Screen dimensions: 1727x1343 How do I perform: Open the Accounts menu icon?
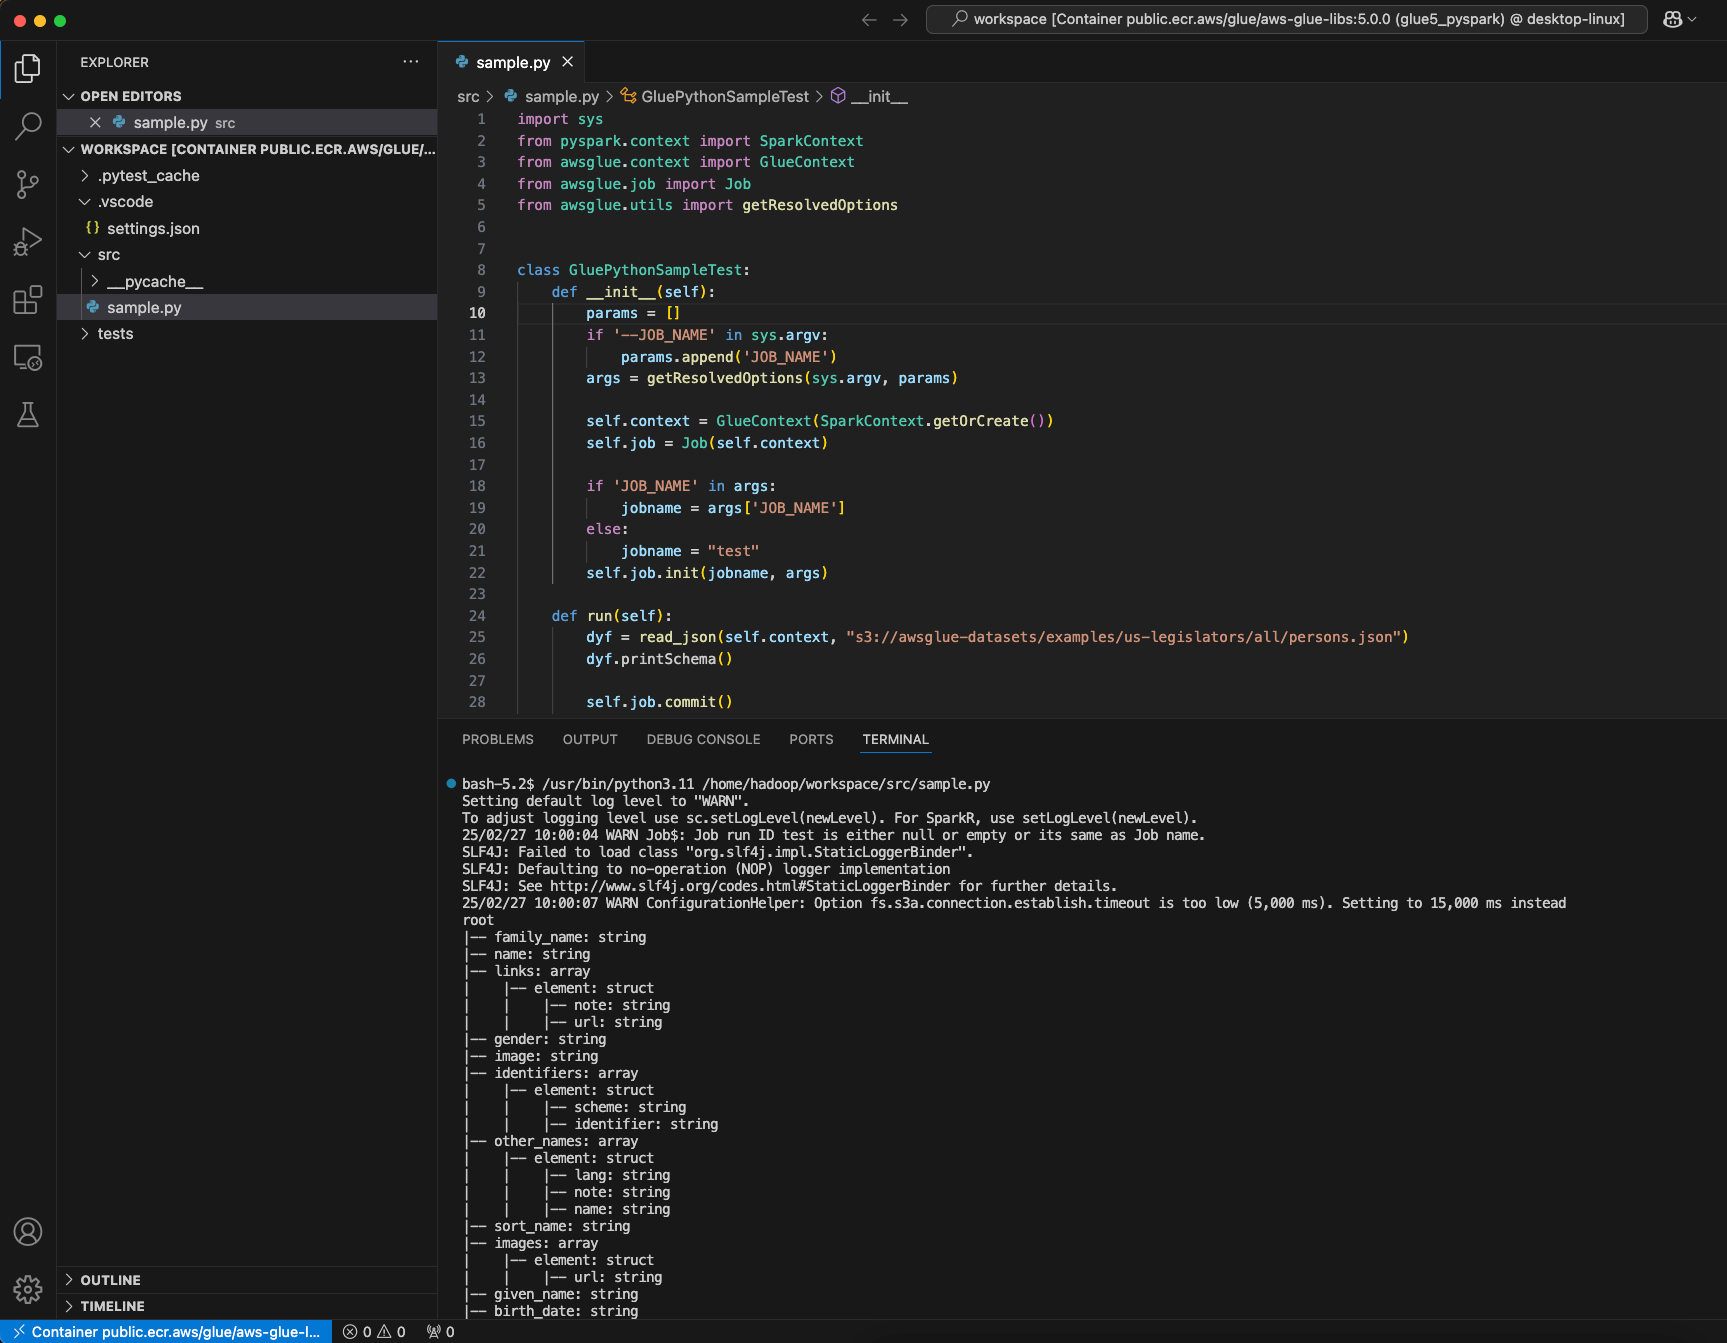[28, 1231]
